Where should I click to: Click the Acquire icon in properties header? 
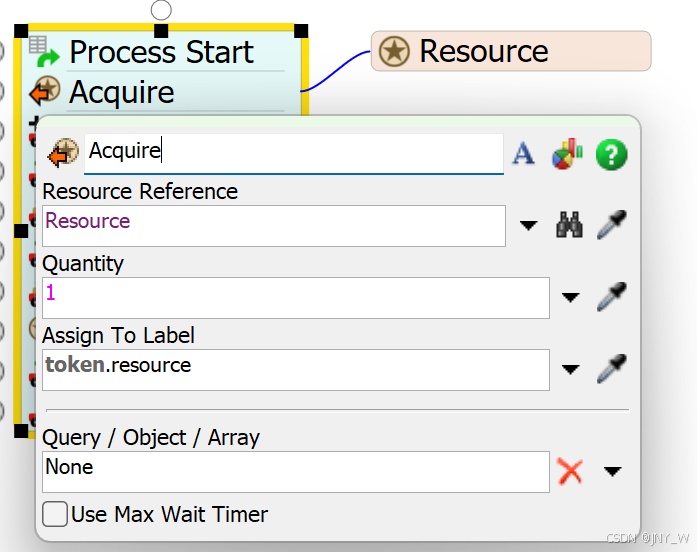[62, 153]
